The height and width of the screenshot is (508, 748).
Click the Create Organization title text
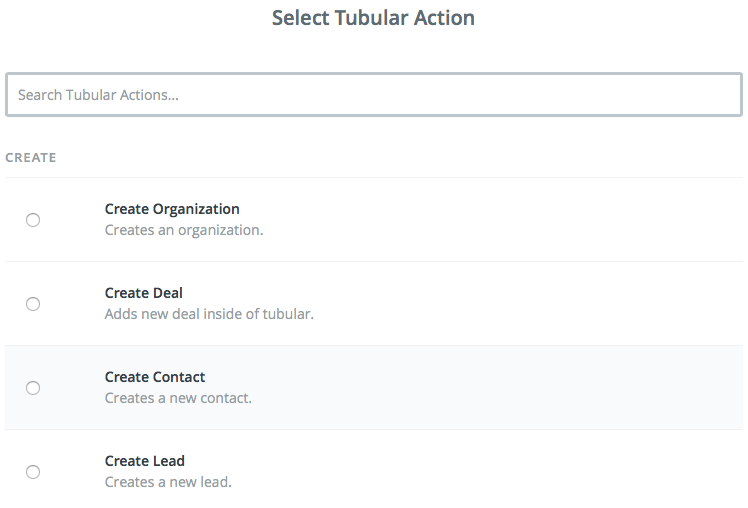click(172, 209)
